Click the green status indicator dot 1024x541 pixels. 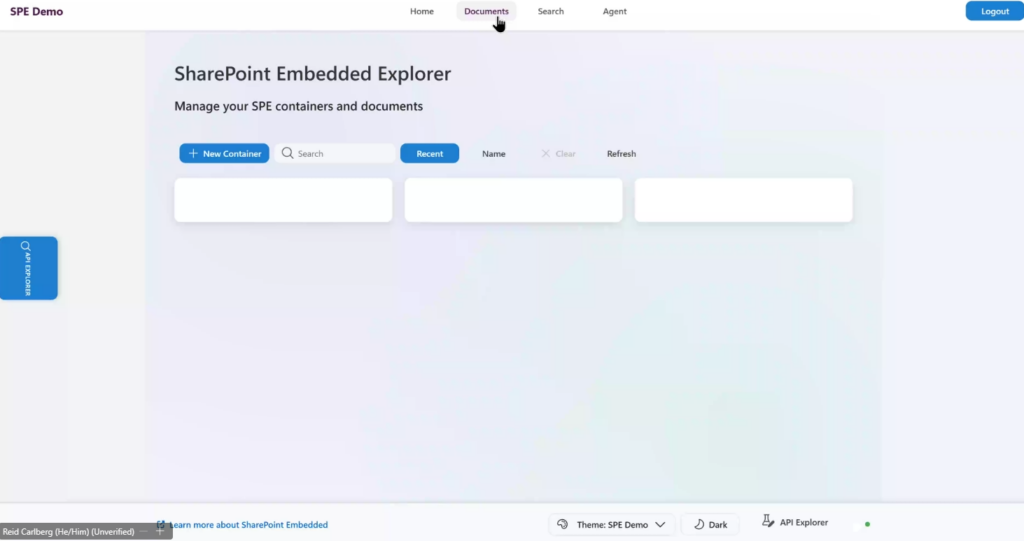click(867, 524)
